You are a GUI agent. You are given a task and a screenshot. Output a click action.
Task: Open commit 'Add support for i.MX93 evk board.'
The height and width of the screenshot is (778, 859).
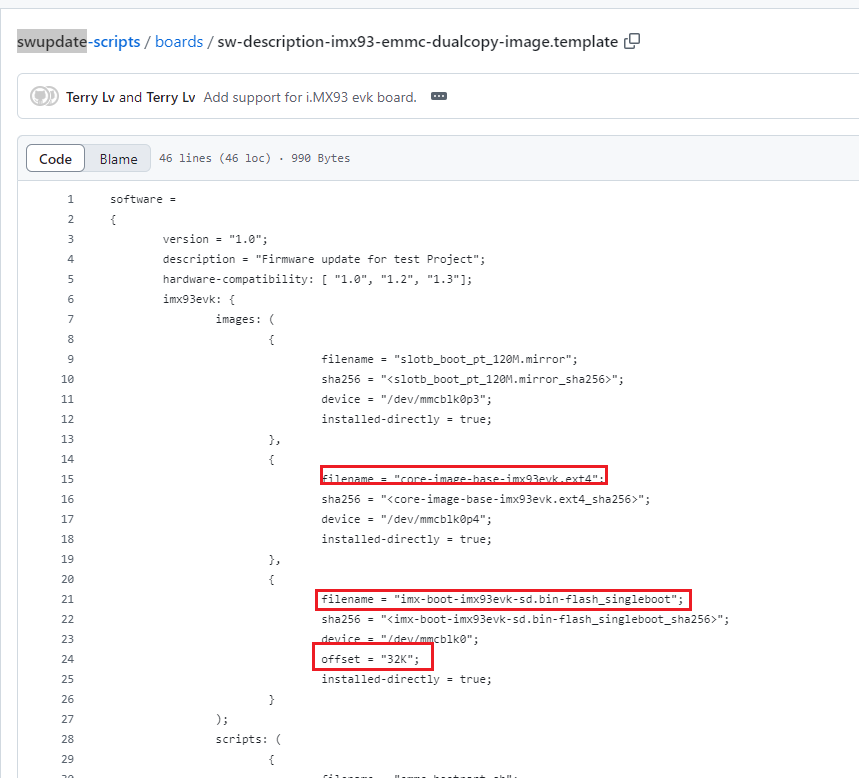coord(310,97)
